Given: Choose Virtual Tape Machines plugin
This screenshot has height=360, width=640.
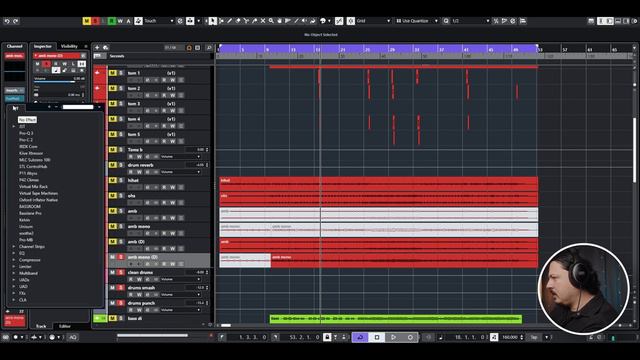Looking at the screenshot, I should [38, 193].
